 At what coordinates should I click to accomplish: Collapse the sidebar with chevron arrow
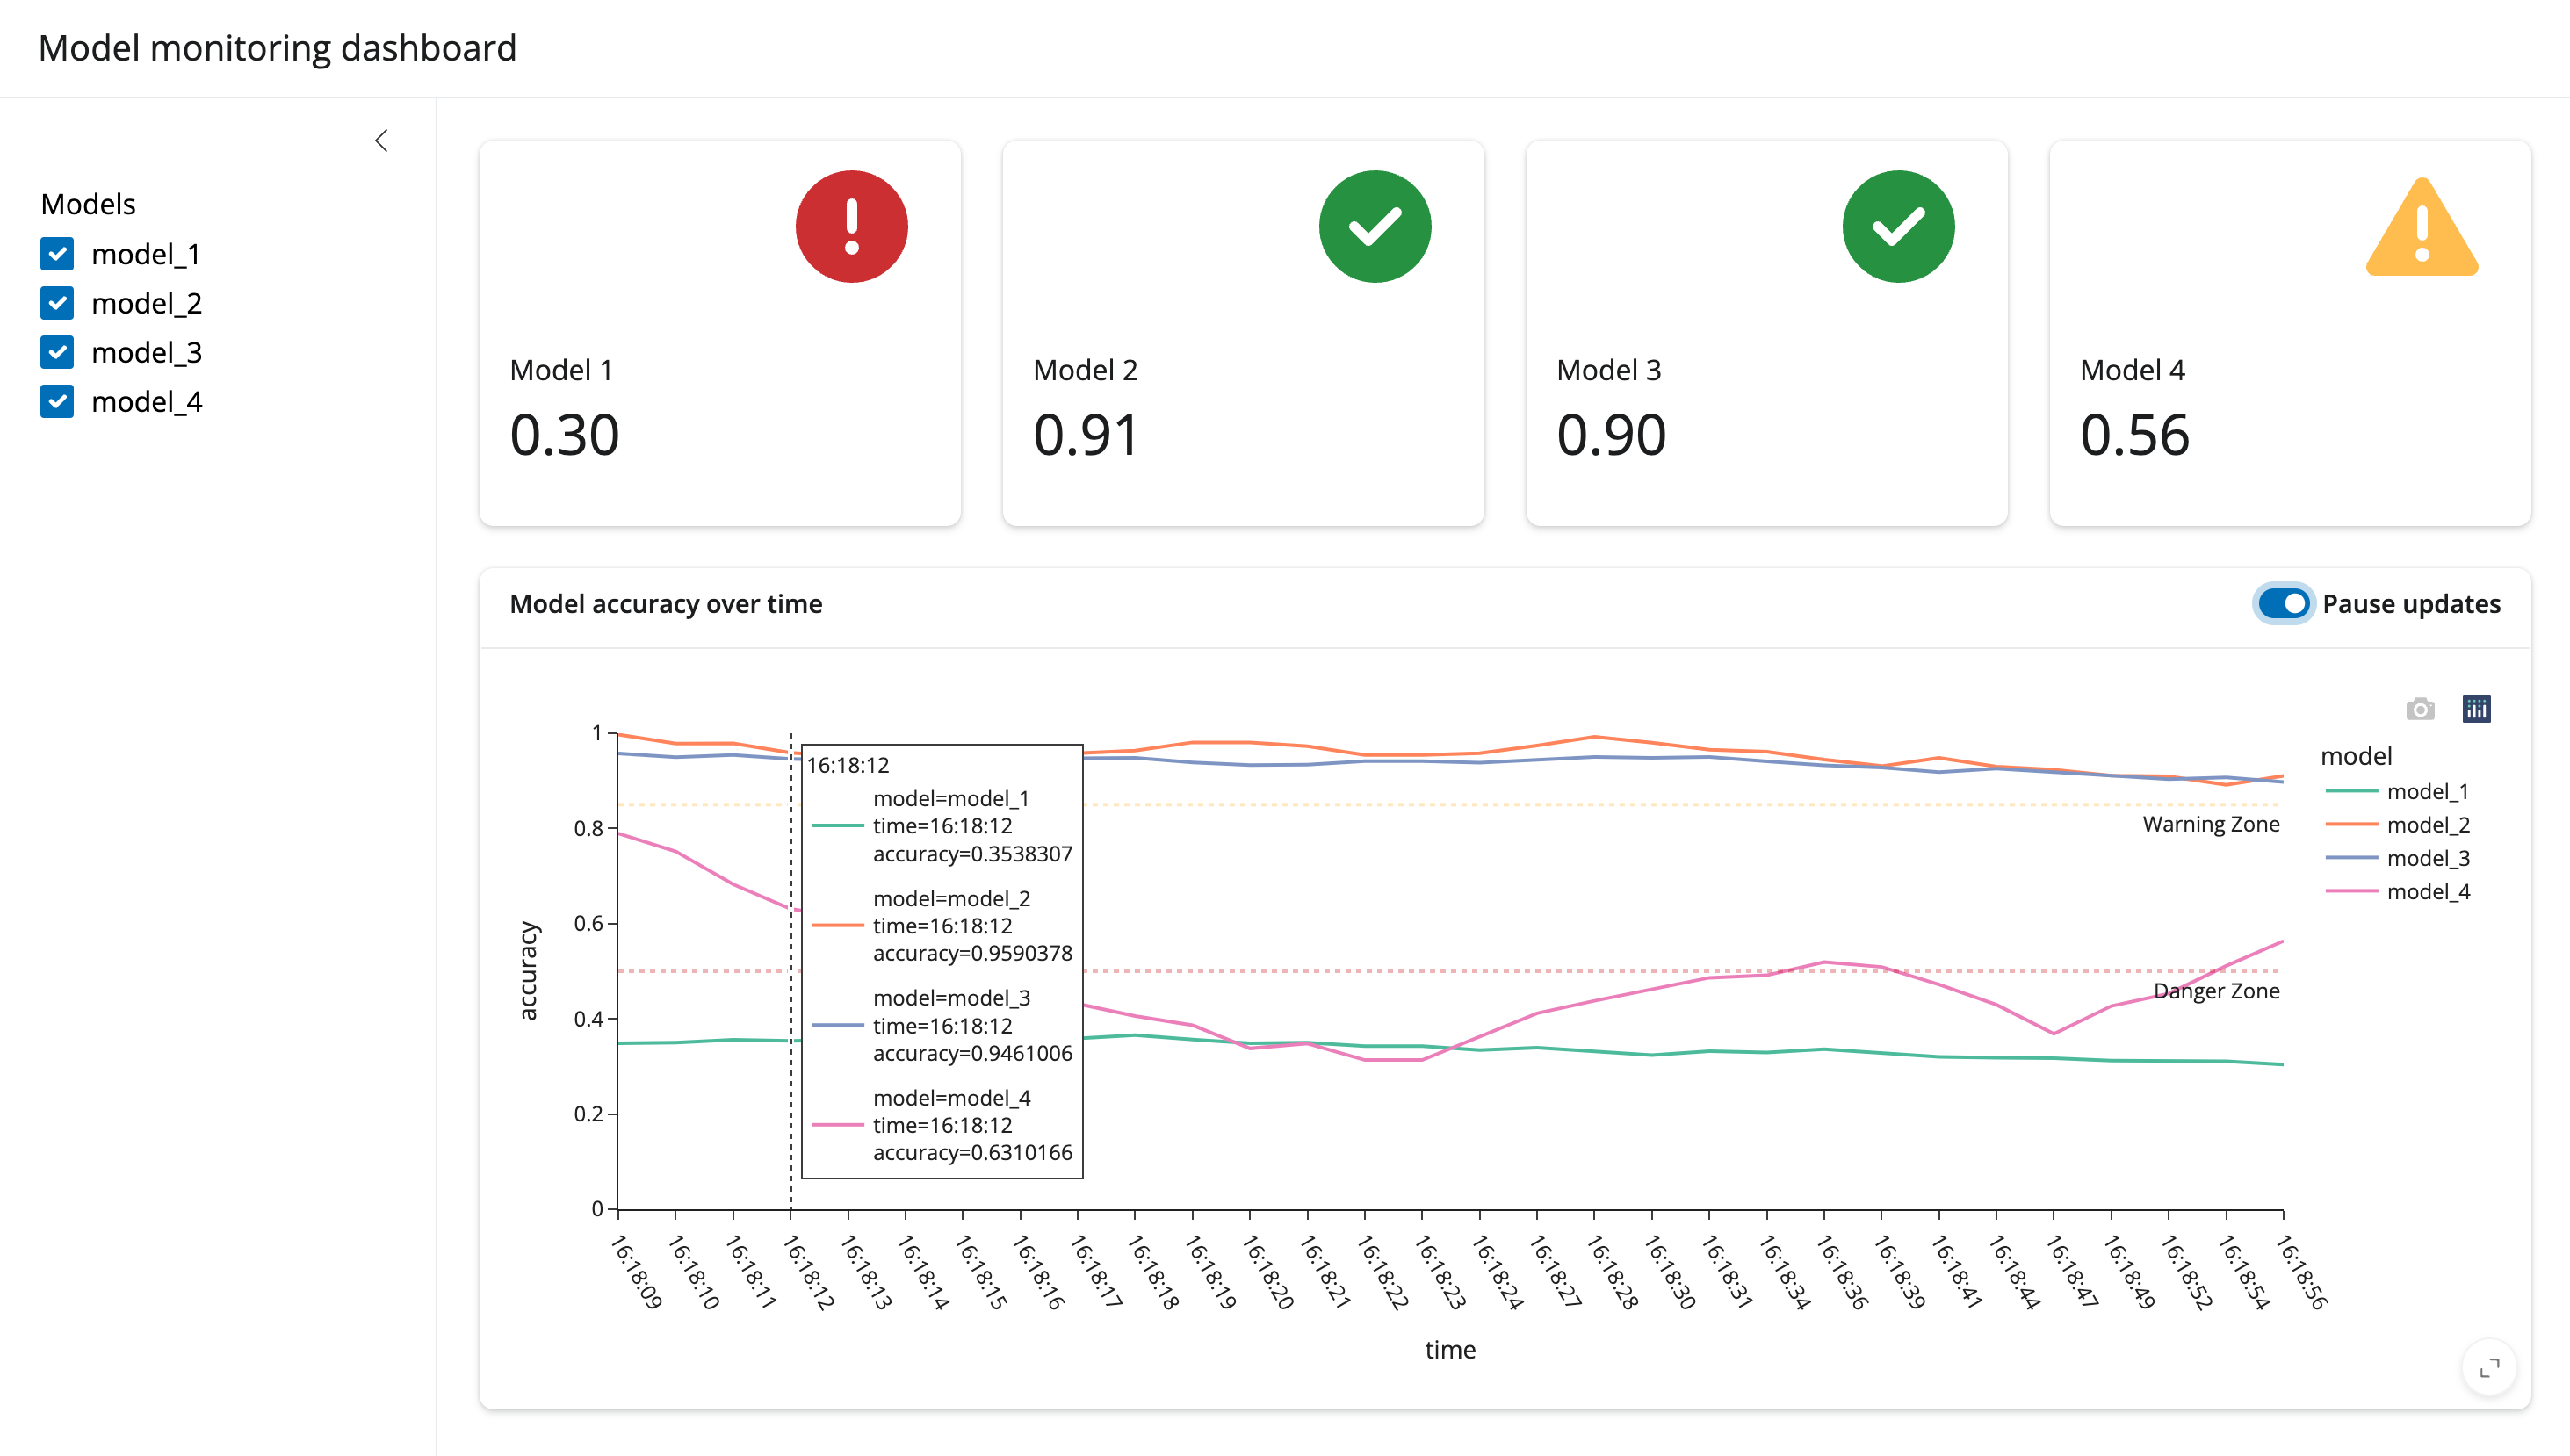coord(381,141)
